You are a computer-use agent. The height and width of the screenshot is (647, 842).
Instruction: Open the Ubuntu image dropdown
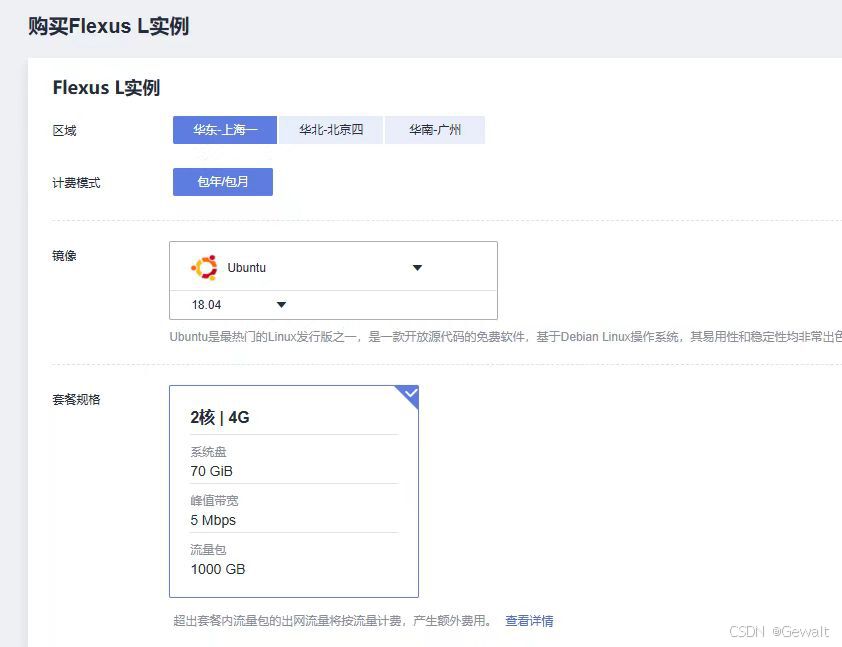333,267
